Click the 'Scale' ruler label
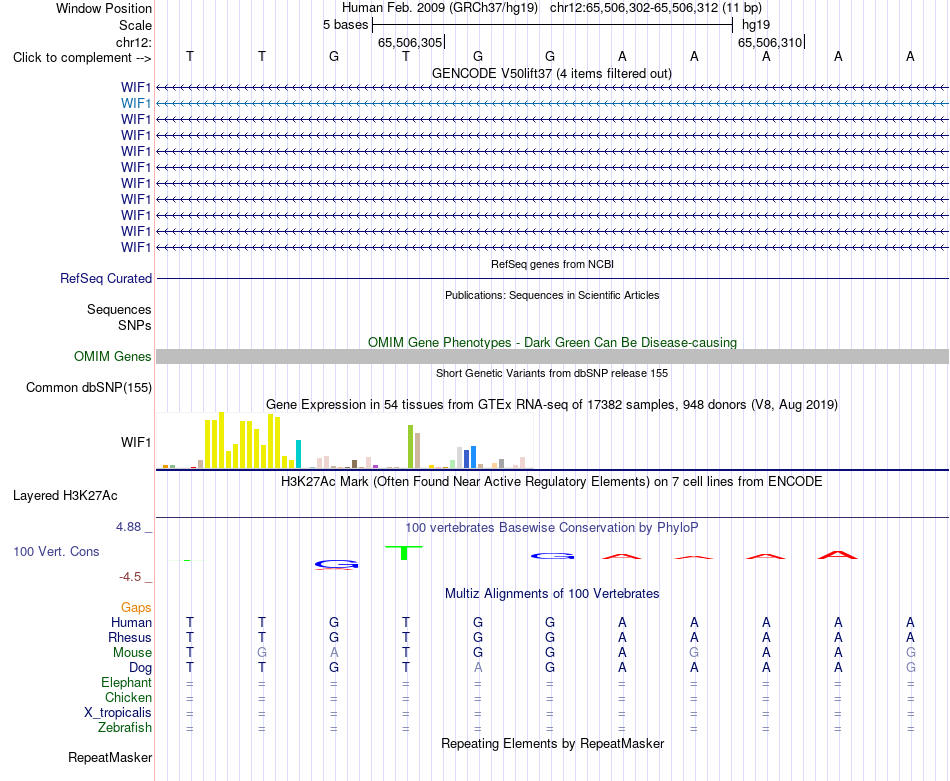The width and height of the screenshot is (950, 781). click(x=135, y=25)
